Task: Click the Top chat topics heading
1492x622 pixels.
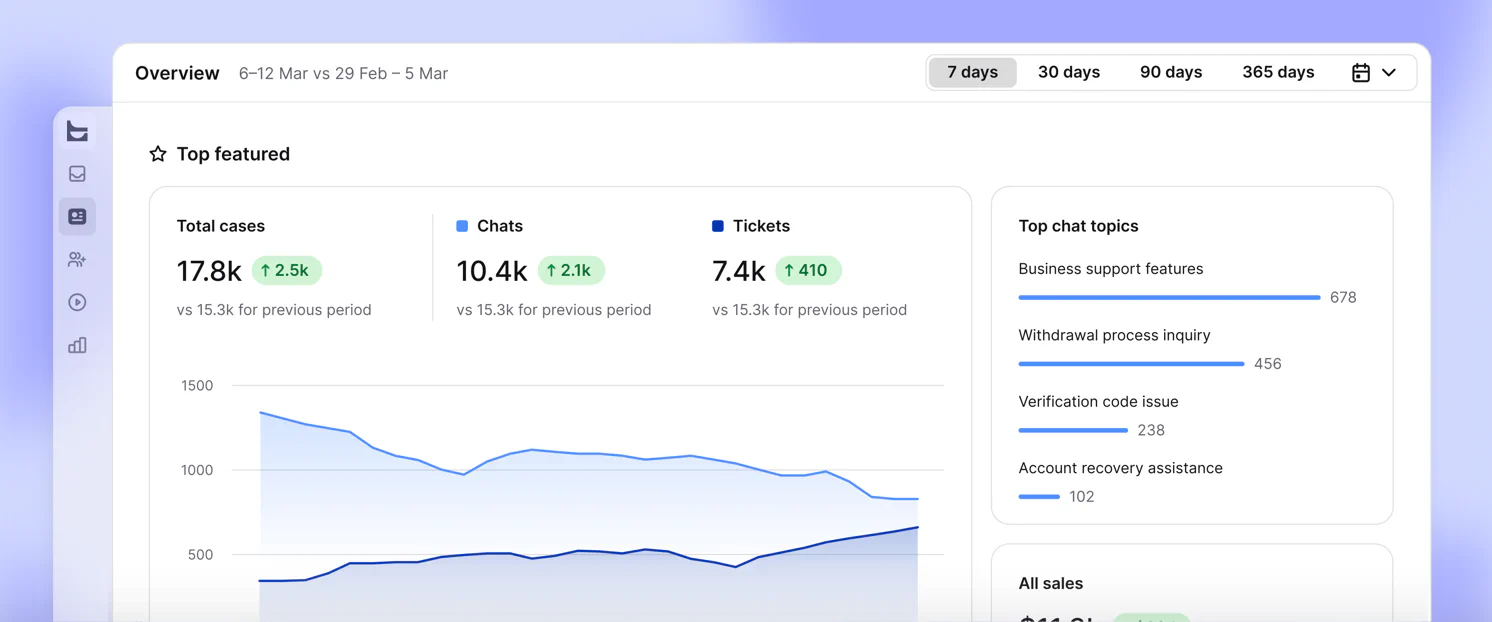Action: tap(1078, 226)
